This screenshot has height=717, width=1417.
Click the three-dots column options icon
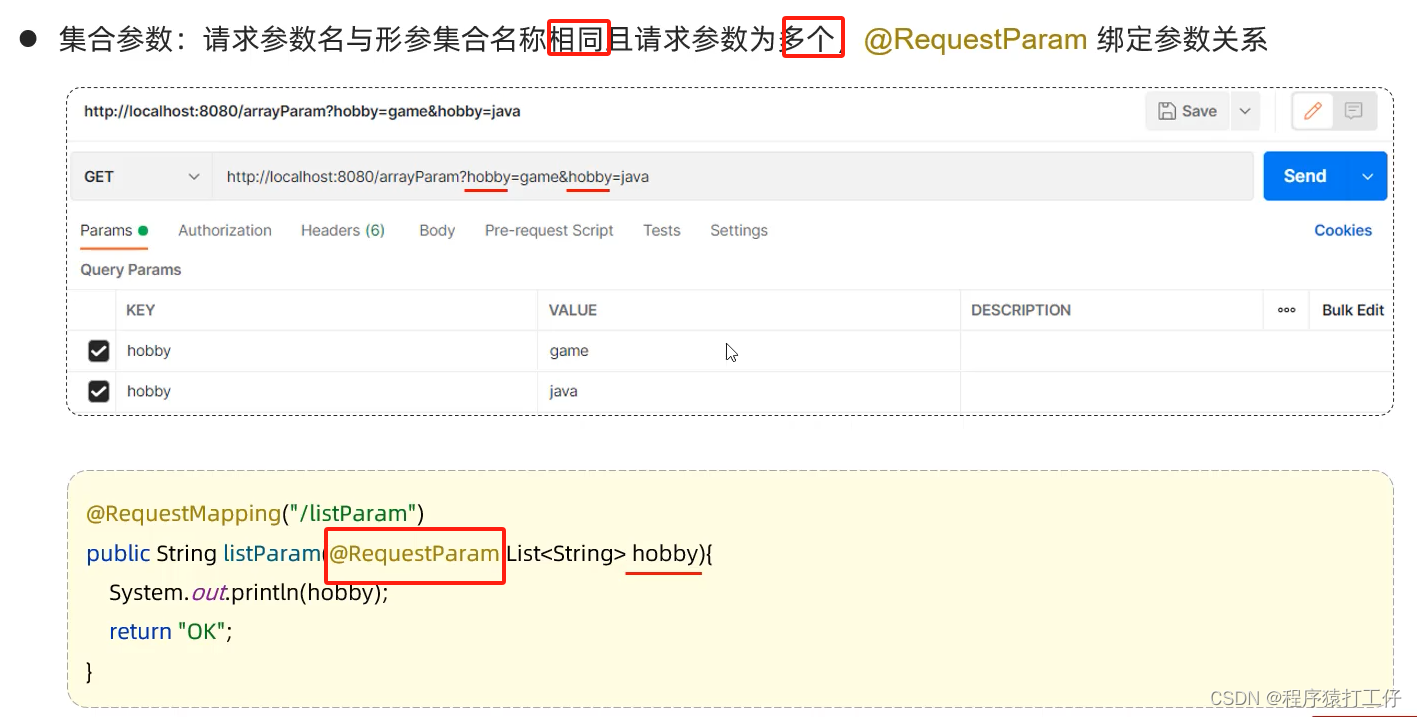[x=1287, y=310]
